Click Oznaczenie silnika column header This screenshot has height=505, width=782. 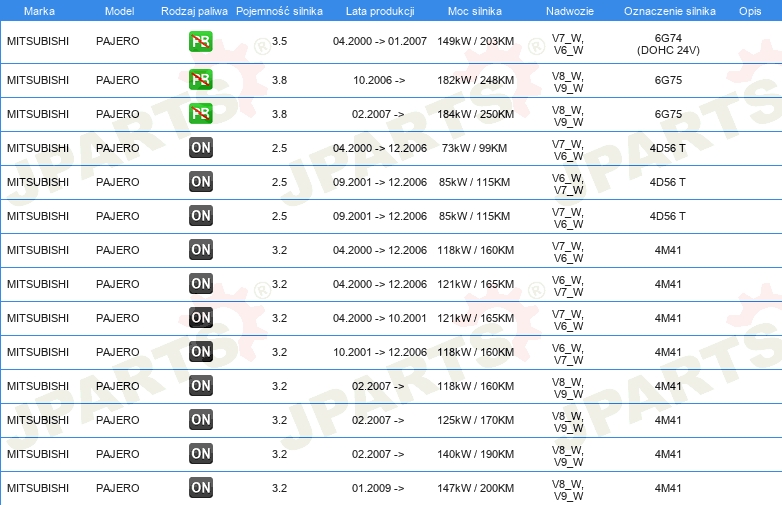coord(669,11)
